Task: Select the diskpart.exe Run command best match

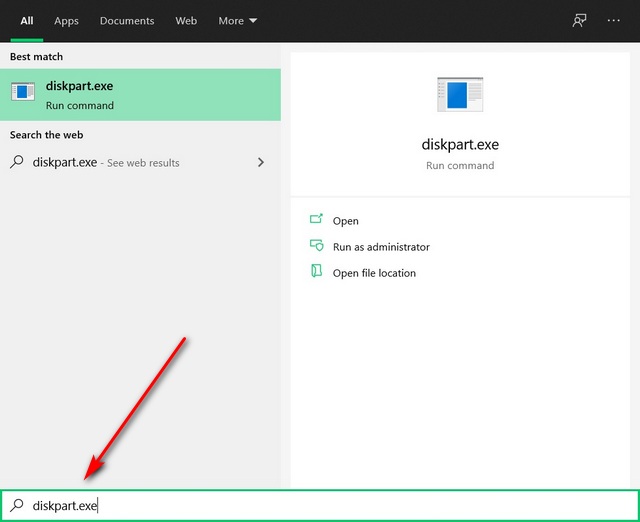Action: point(140,95)
